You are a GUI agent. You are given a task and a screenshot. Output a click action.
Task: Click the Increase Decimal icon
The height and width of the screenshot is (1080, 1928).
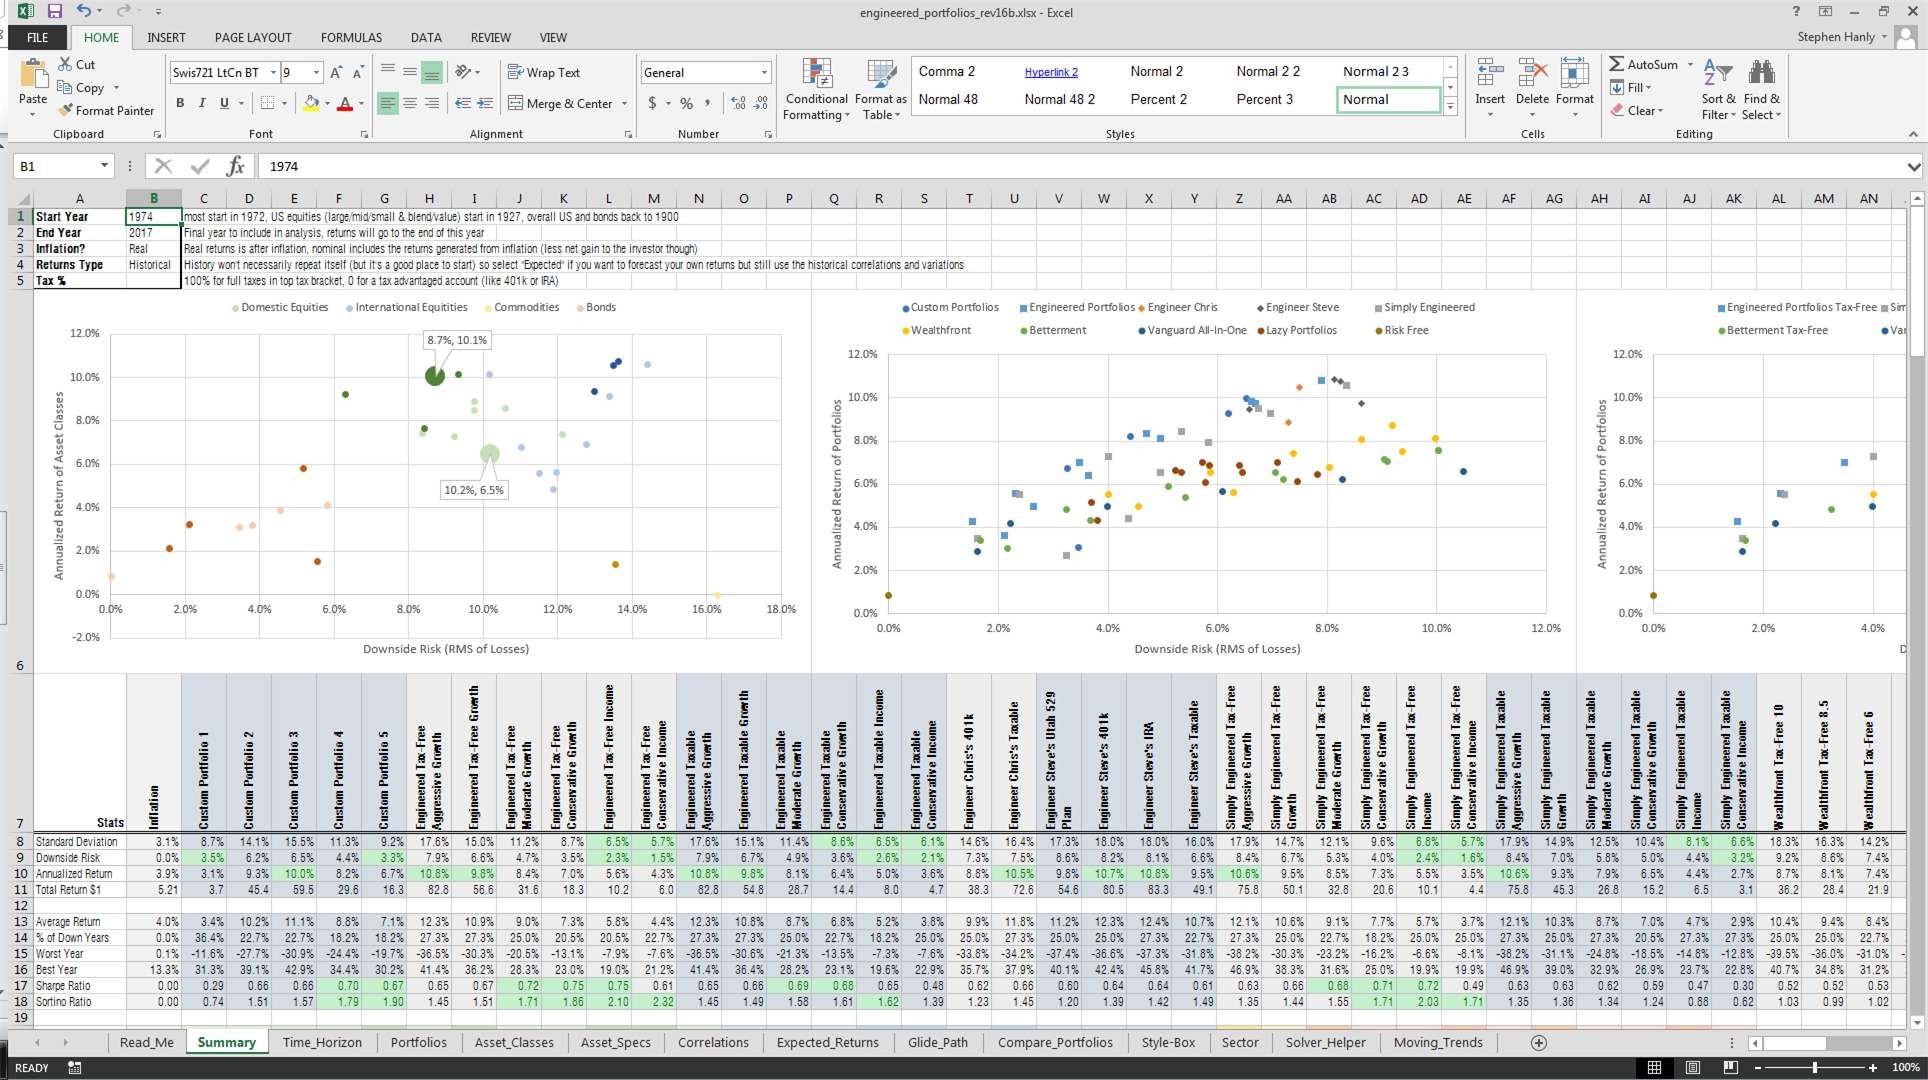[x=737, y=103]
